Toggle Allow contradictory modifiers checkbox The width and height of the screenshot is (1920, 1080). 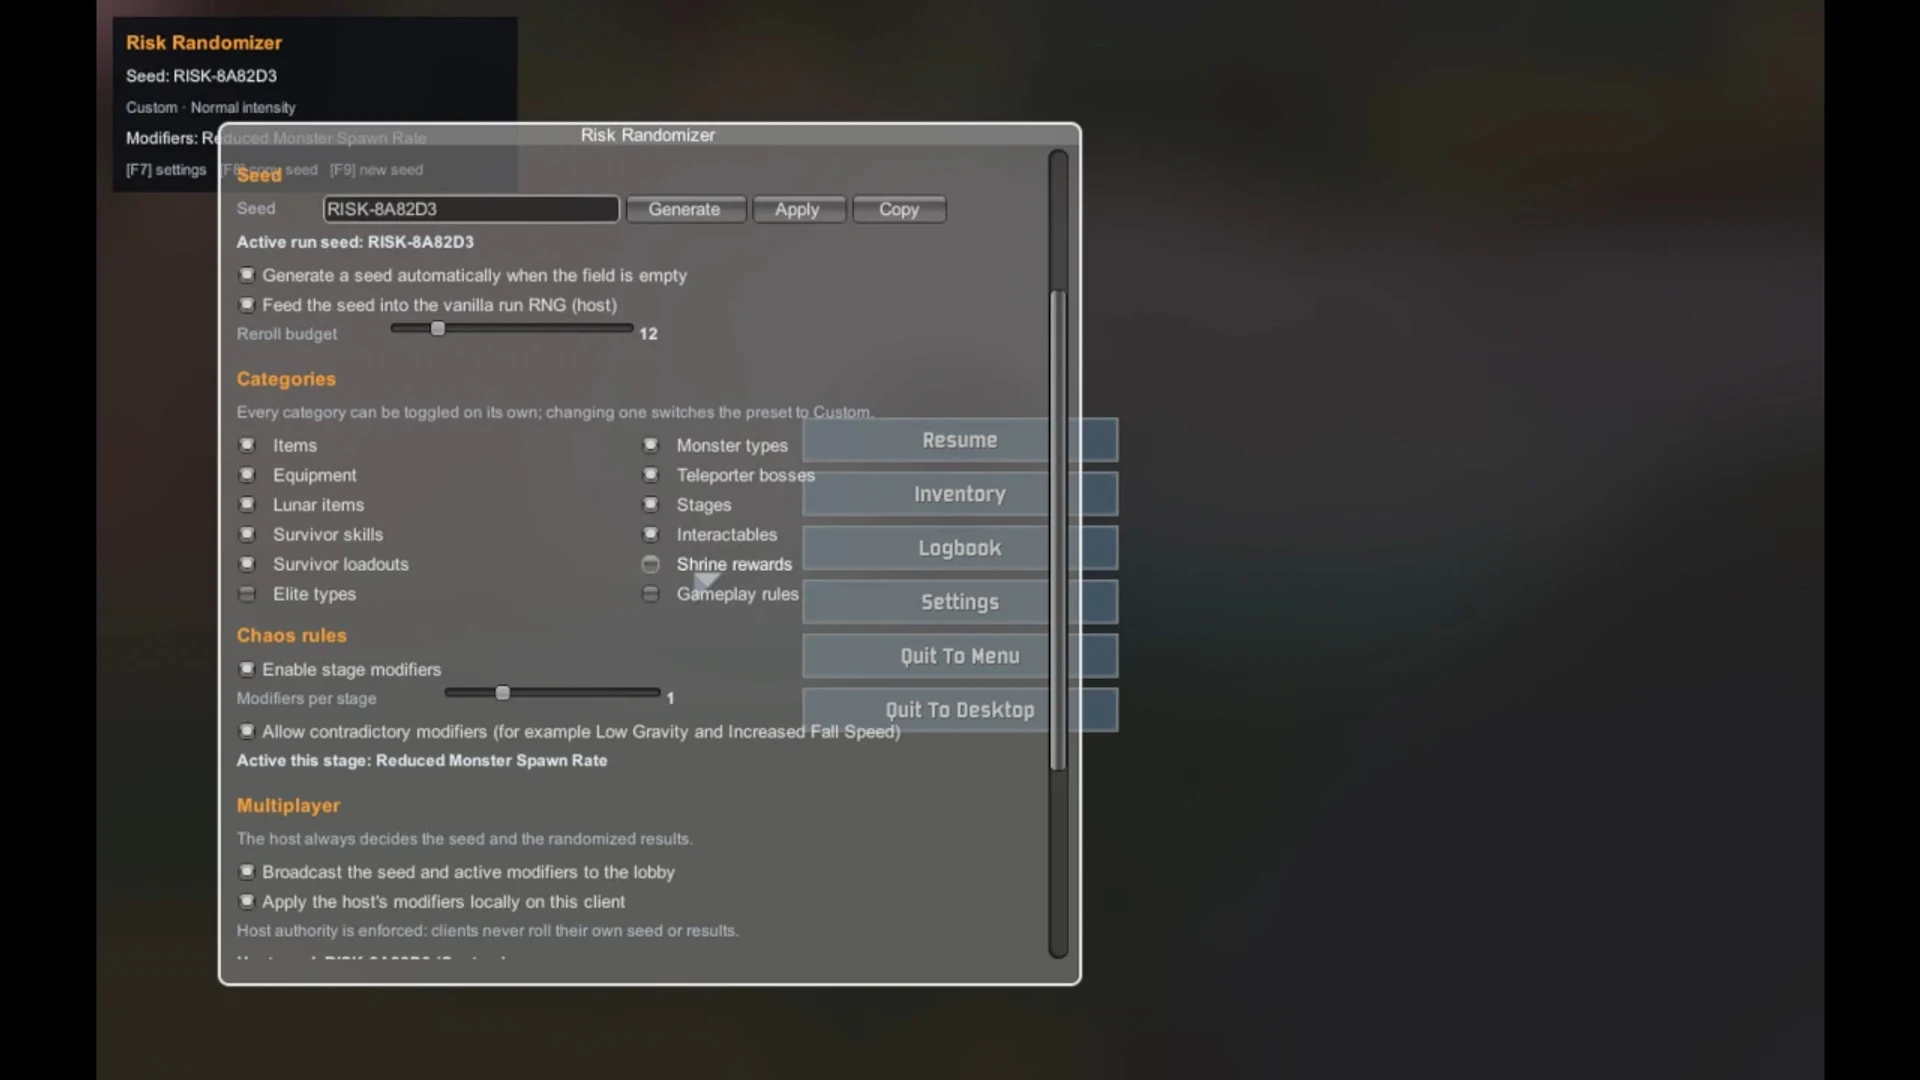[247, 731]
